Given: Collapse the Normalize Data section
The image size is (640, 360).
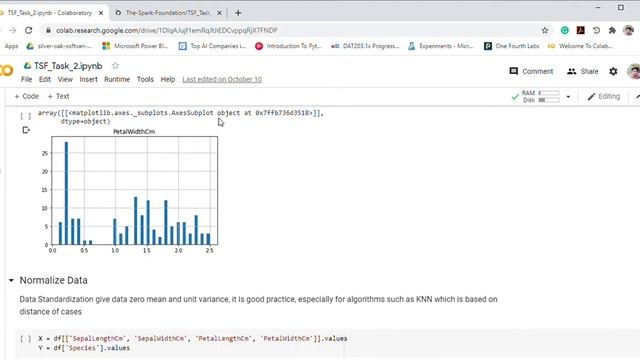Looking at the screenshot, I should tap(11, 280).
